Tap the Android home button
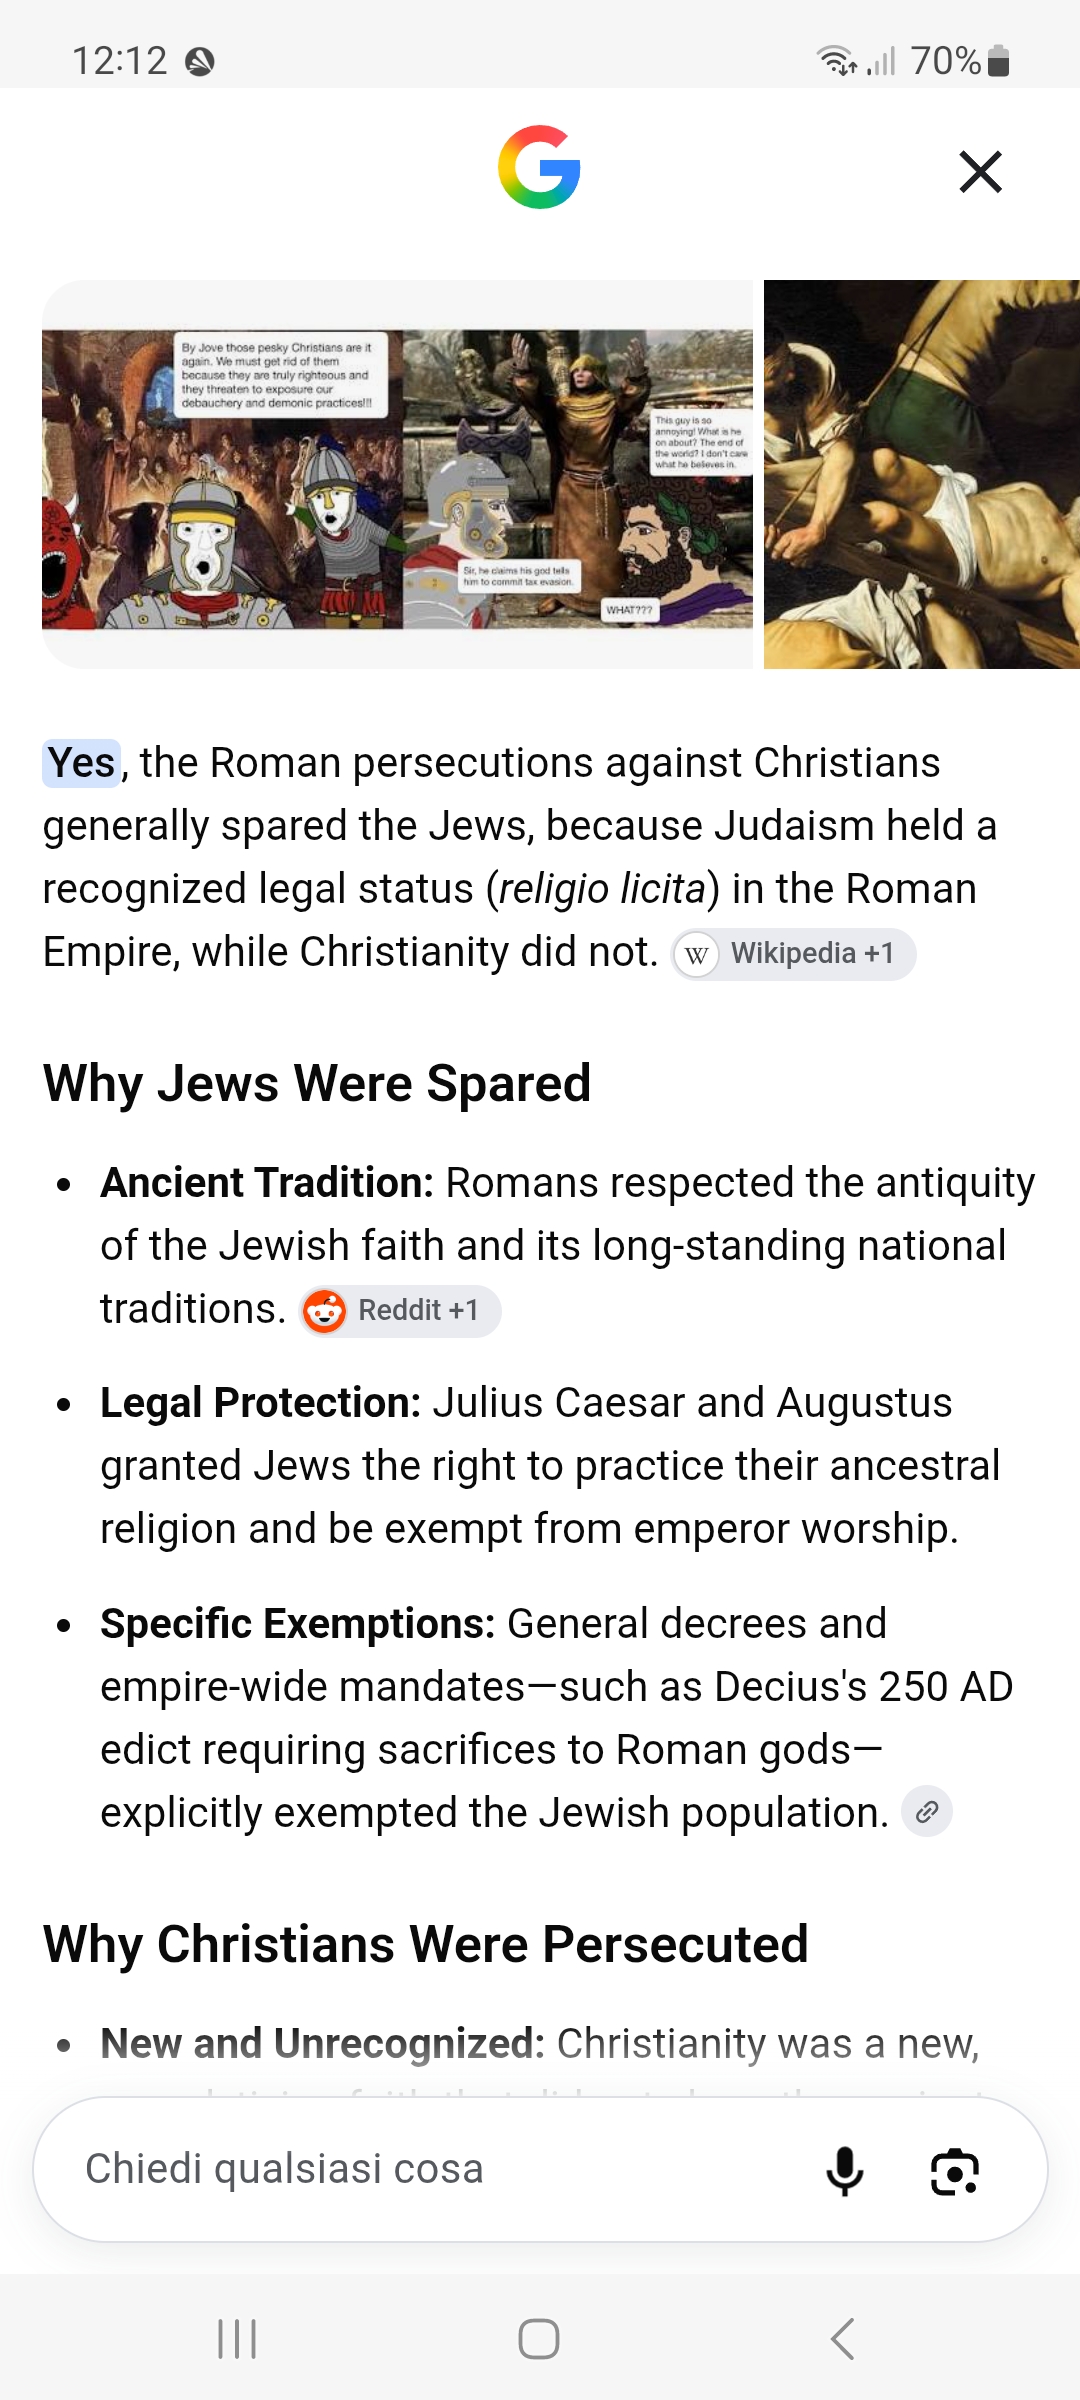The width and height of the screenshot is (1080, 2400). coord(539,2339)
